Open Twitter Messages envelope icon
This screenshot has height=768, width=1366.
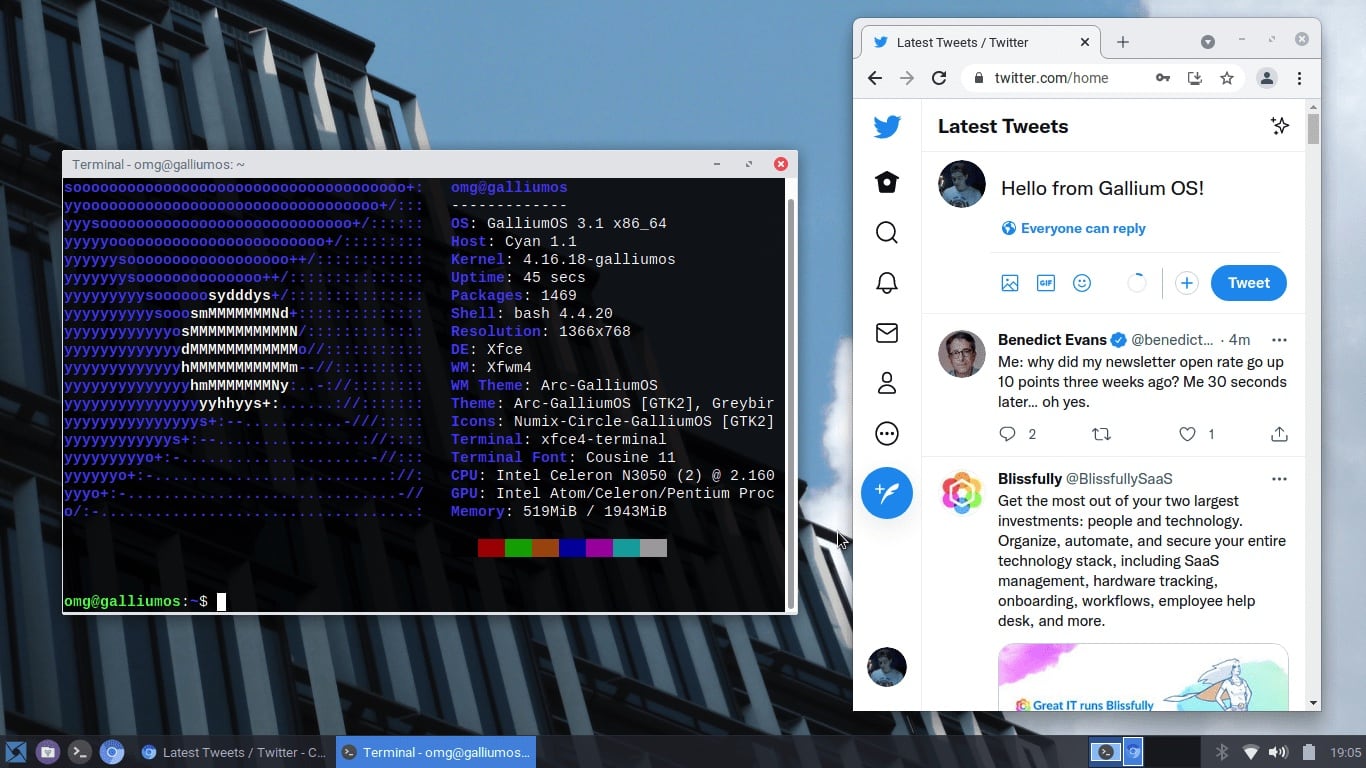(886, 333)
